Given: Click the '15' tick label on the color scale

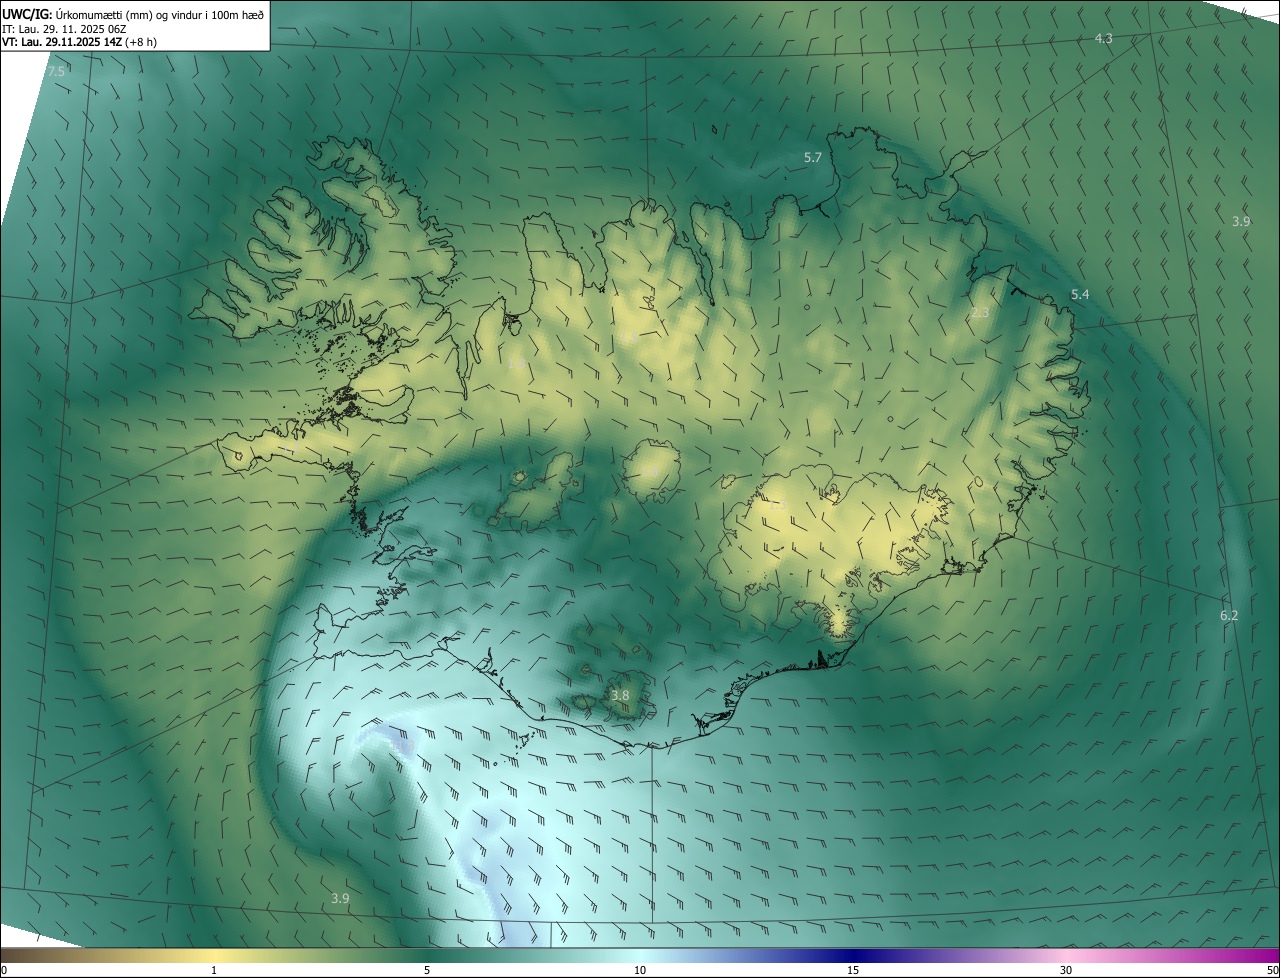Looking at the screenshot, I should click(853, 970).
